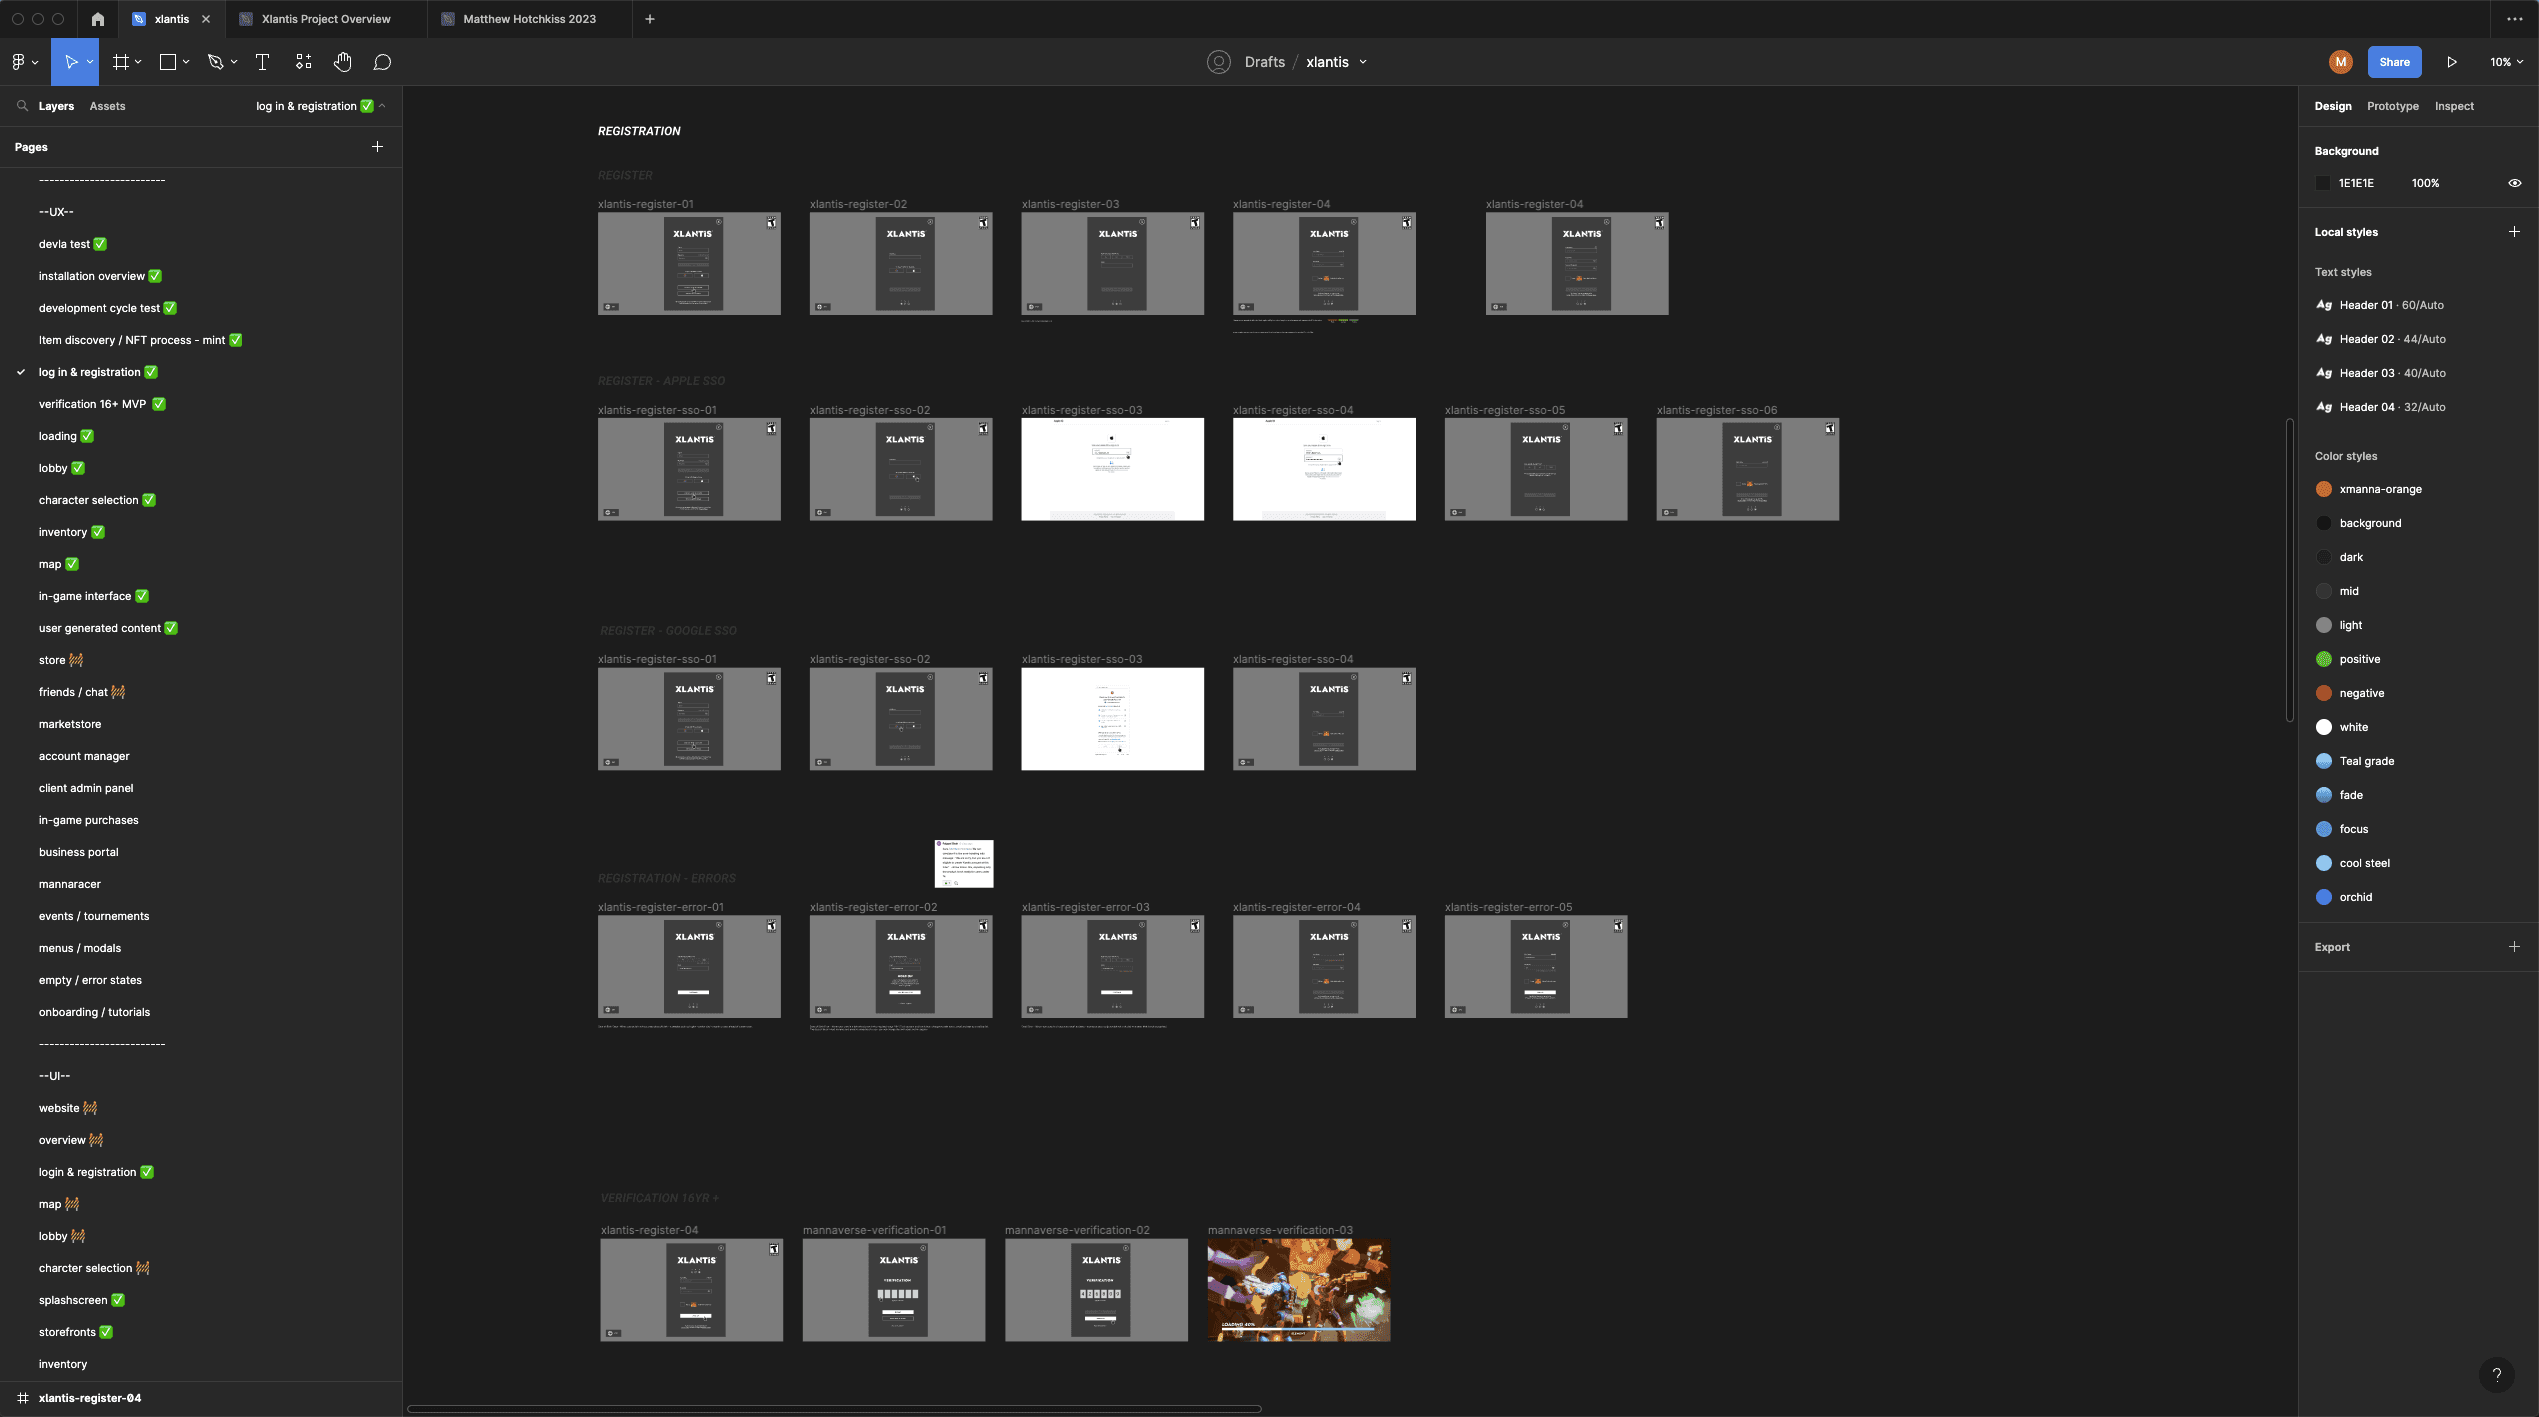Switch to the Assets tab
The image size is (2539, 1417).
107,106
